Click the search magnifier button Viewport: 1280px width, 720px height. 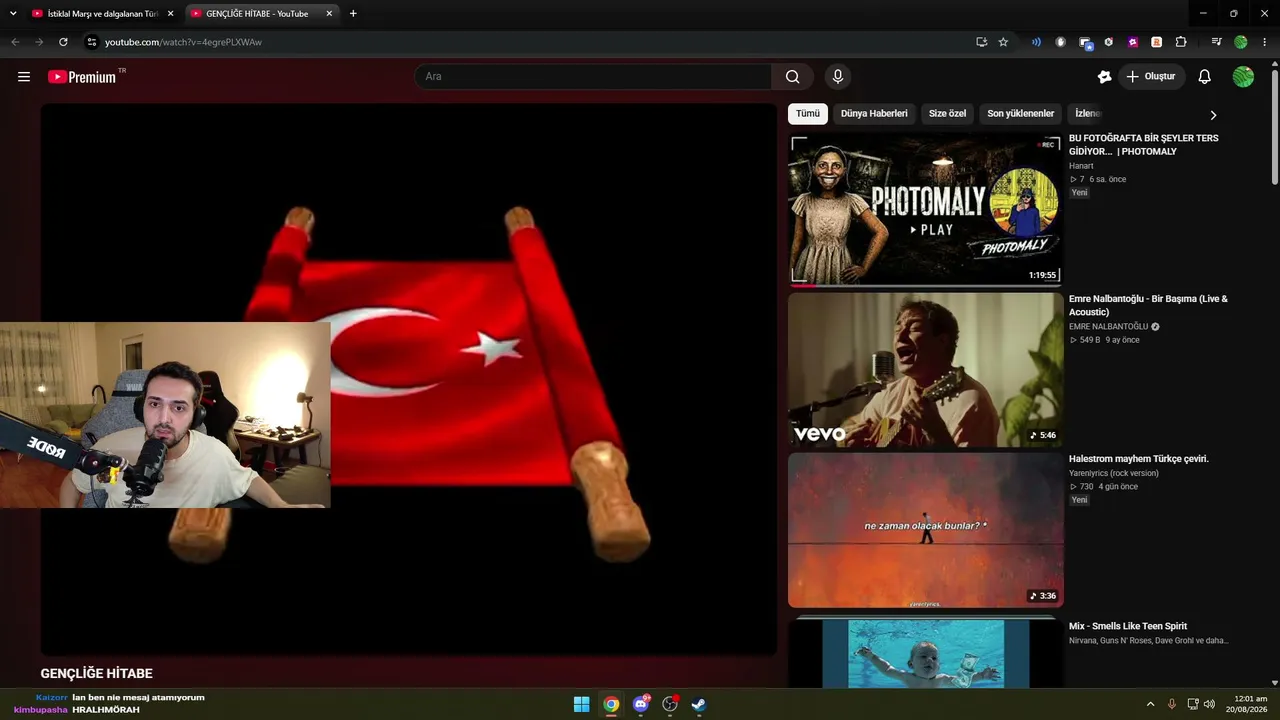[793, 77]
